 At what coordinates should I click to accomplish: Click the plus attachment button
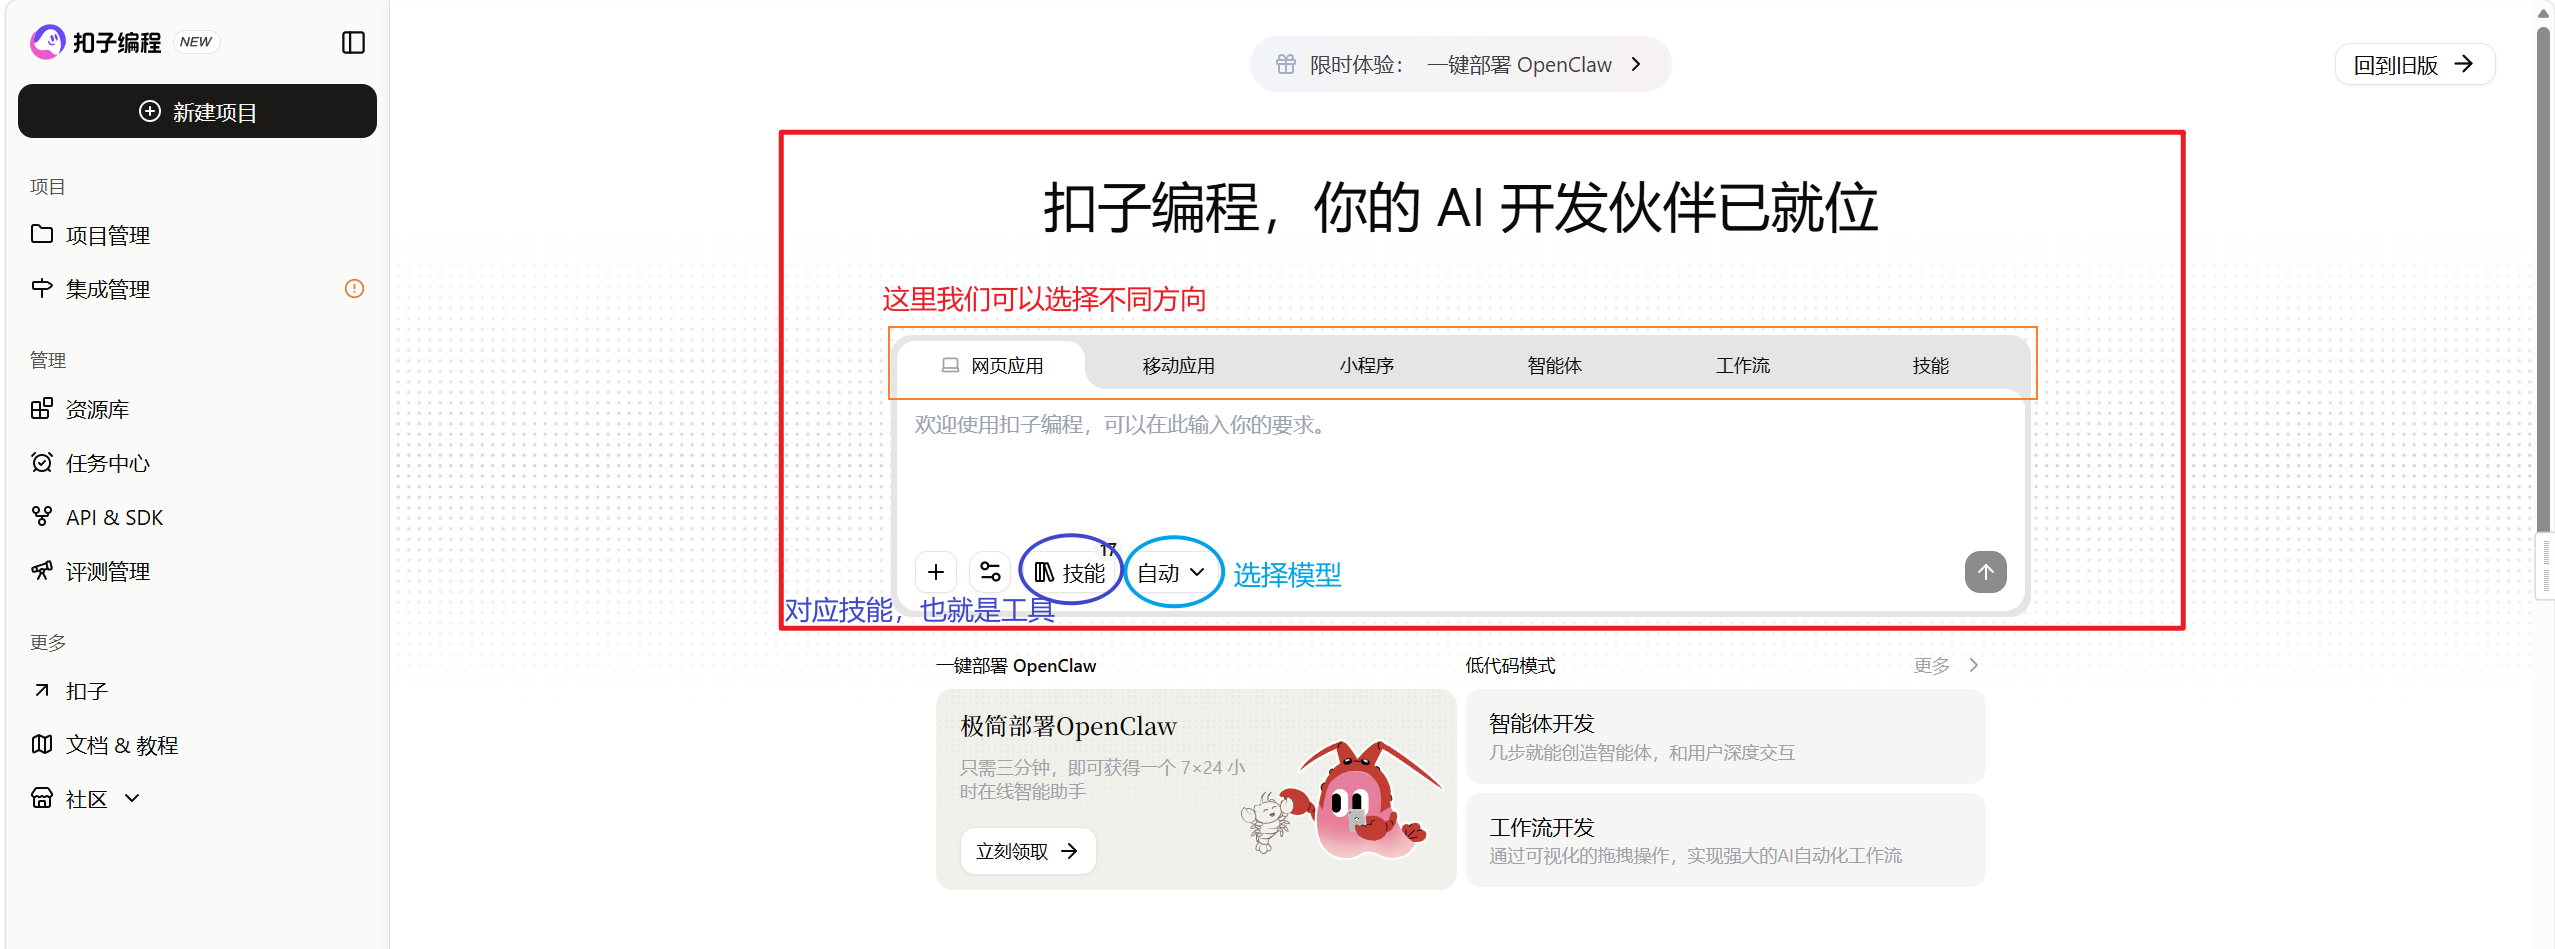pyautogui.click(x=936, y=572)
